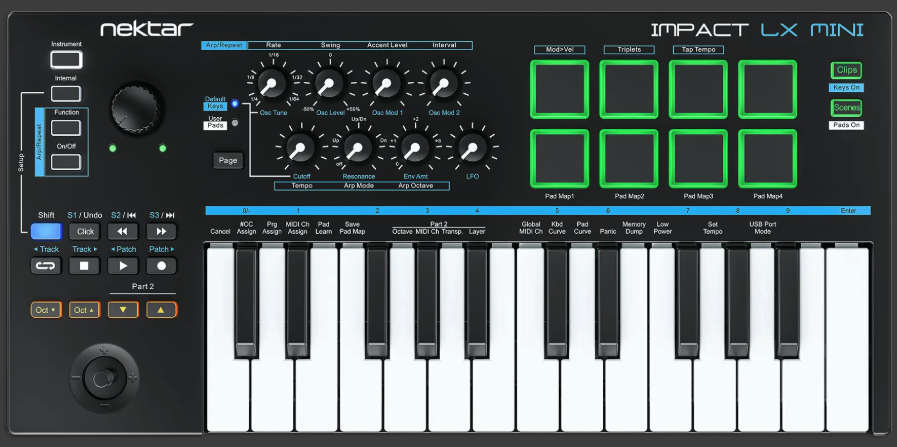Toggle the loop transport button
Viewport: 897px width, 447px height.
(x=46, y=266)
